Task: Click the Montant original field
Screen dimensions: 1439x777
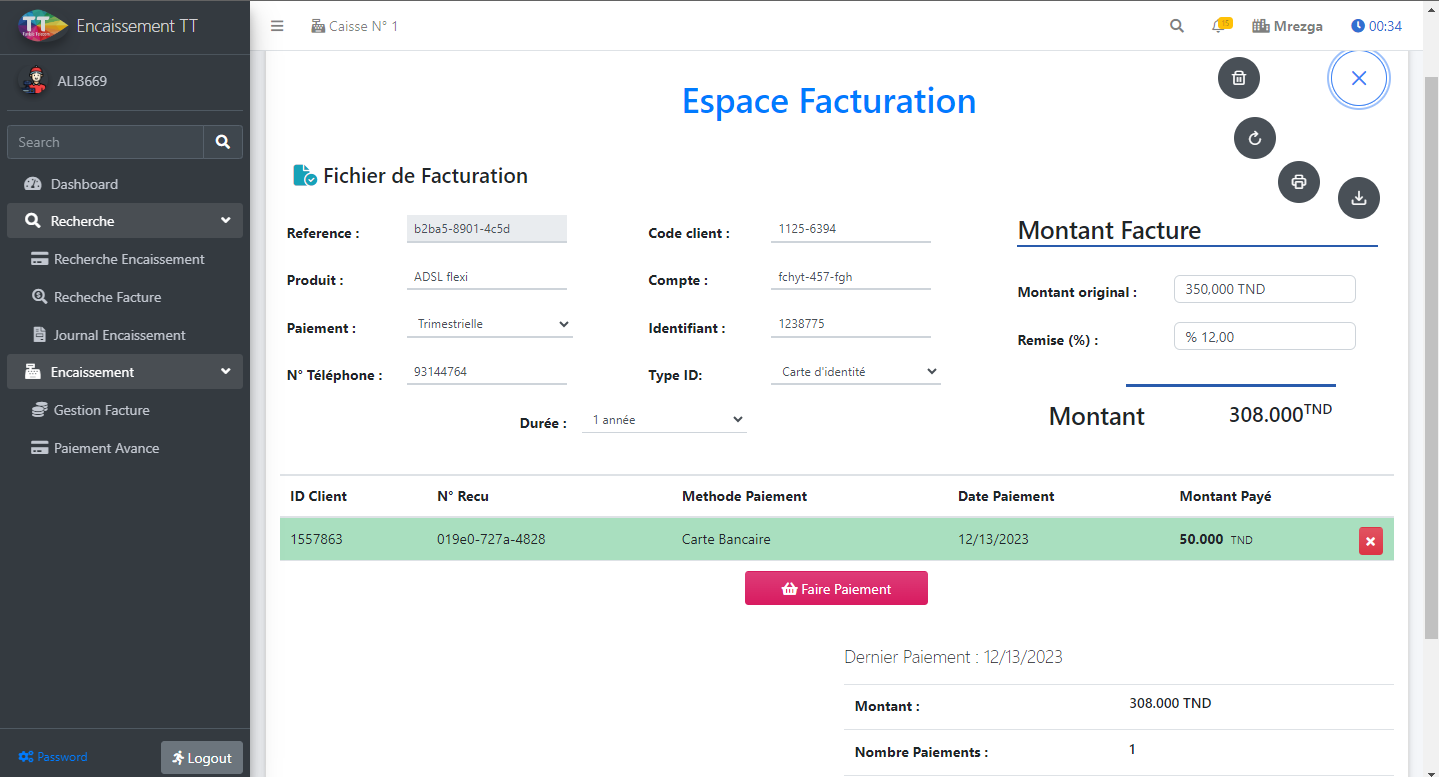Action: [1265, 289]
